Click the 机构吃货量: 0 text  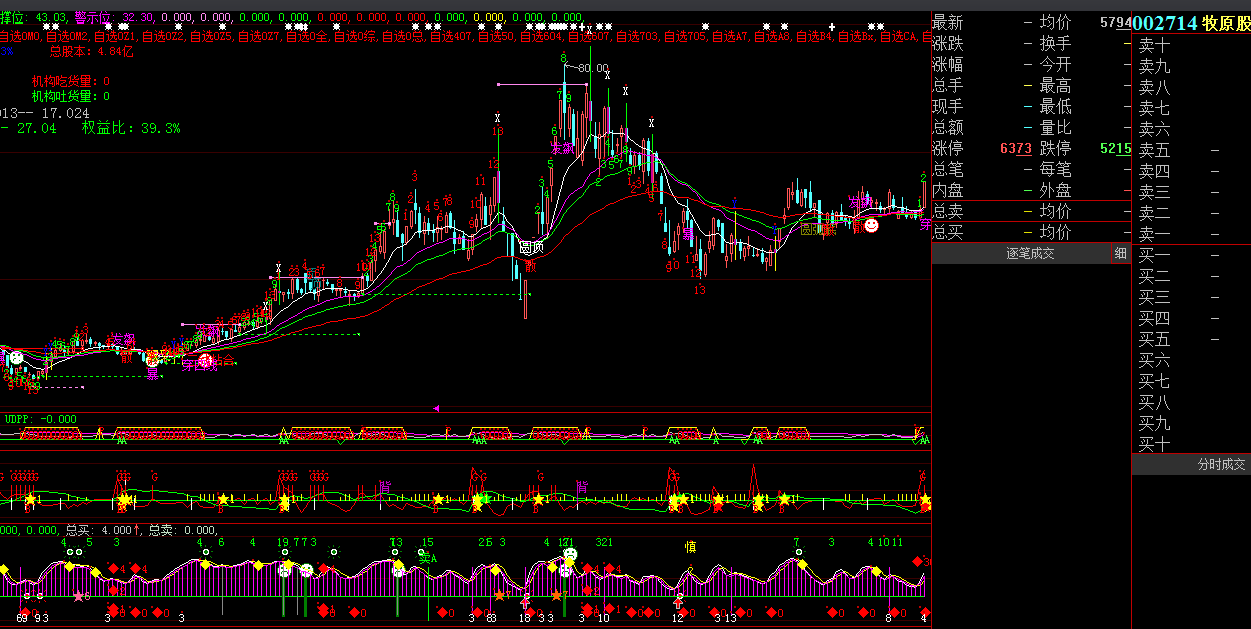point(71,81)
